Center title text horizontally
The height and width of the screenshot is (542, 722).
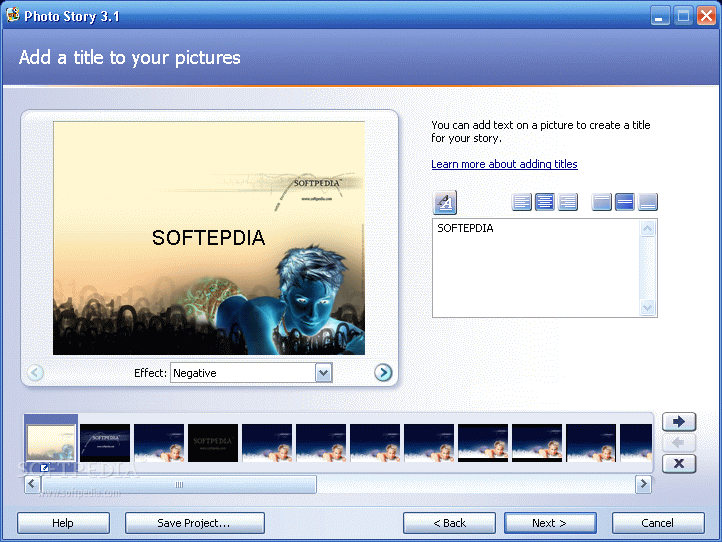545,202
